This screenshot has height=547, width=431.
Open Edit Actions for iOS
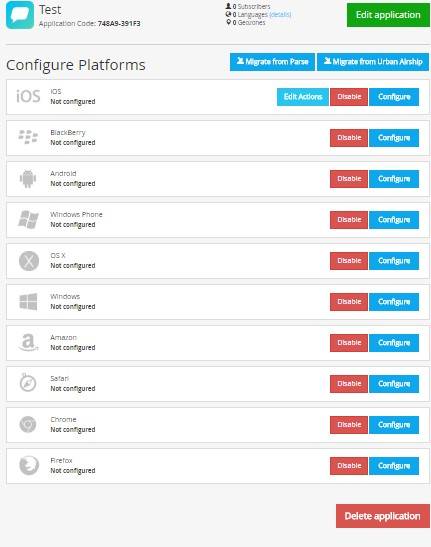(x=303, y=97)
